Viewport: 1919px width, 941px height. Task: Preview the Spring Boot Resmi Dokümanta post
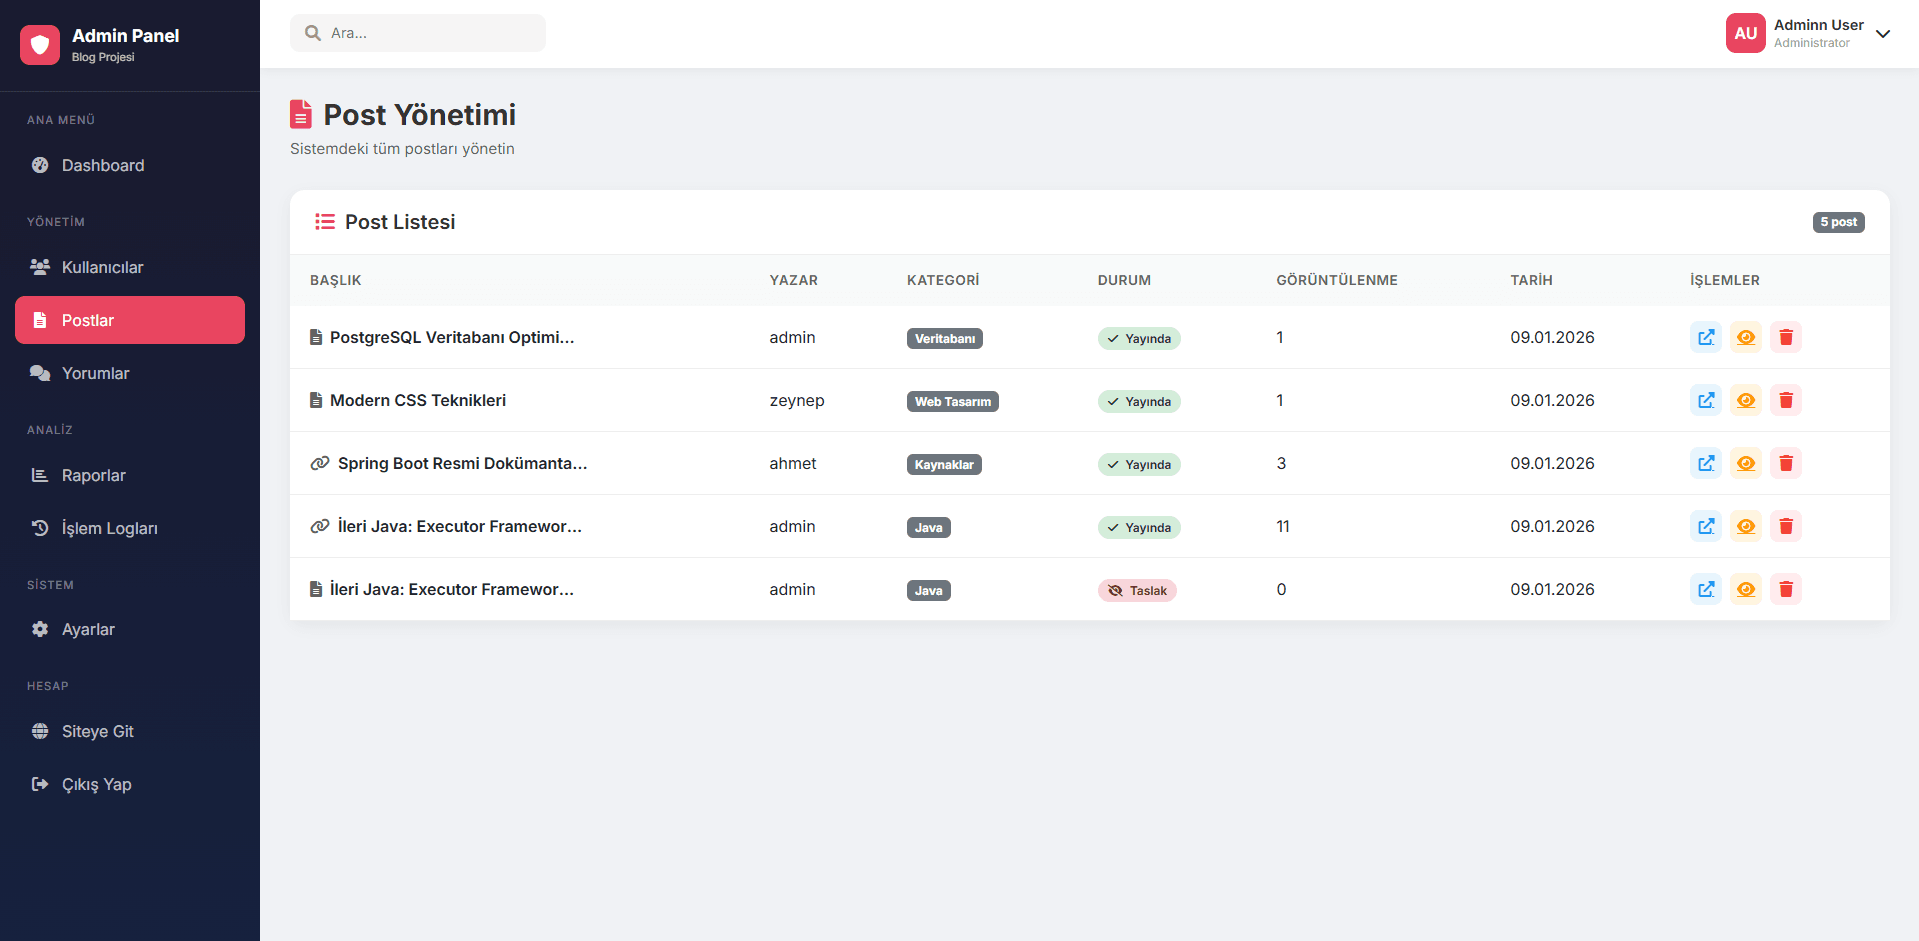(x=1746, y=463)
